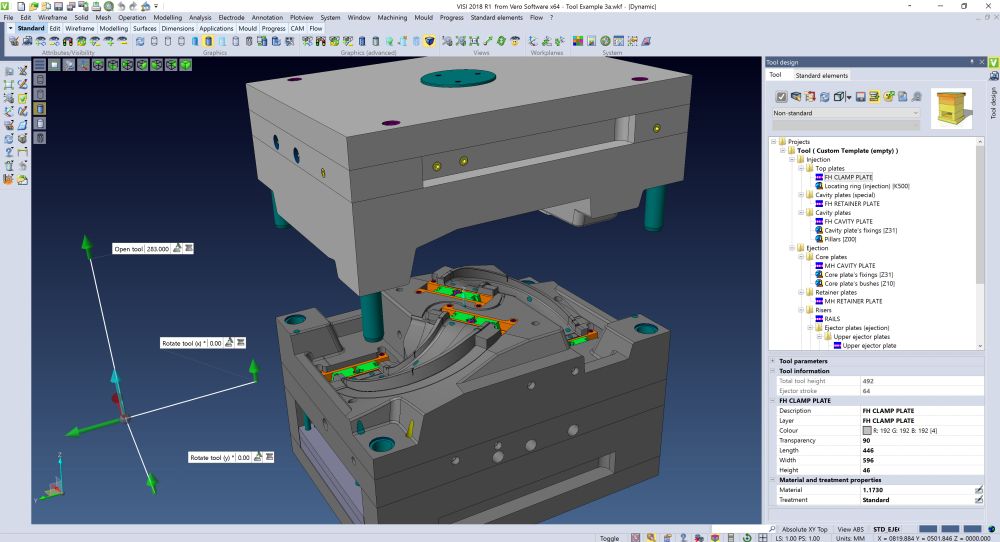Click the grey Colour swatch for FH CLAMP PLATE

867,430
